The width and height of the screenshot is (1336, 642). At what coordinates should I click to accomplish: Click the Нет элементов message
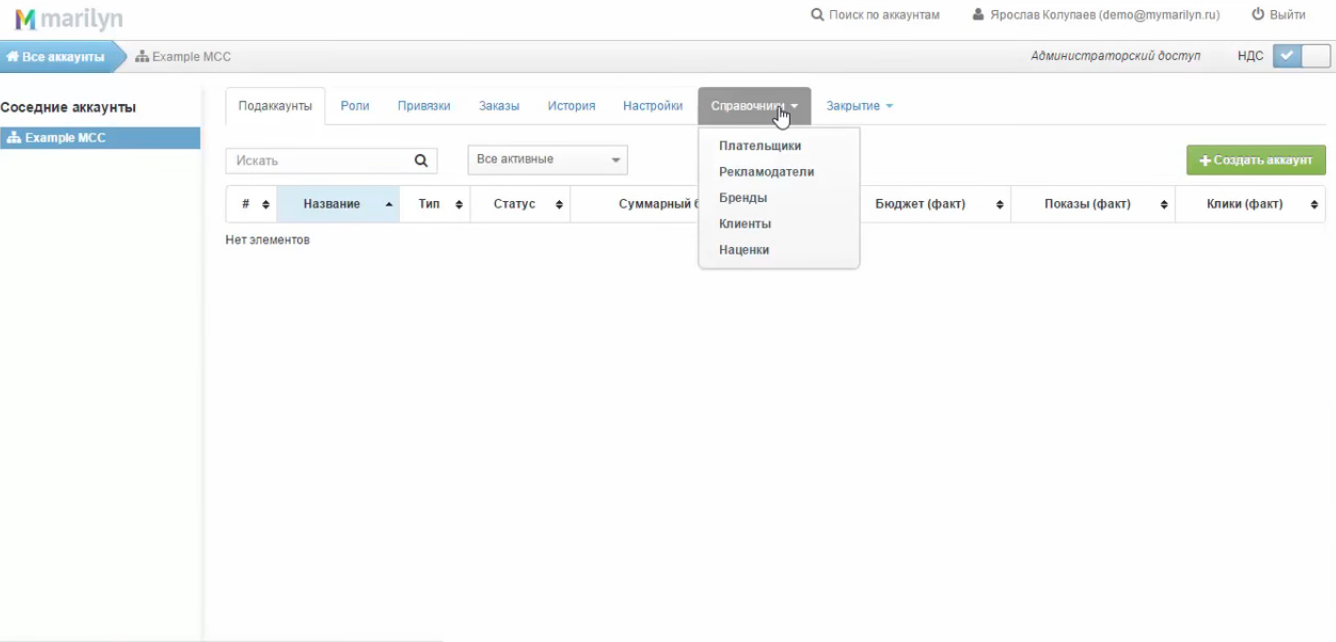point(268,240)
